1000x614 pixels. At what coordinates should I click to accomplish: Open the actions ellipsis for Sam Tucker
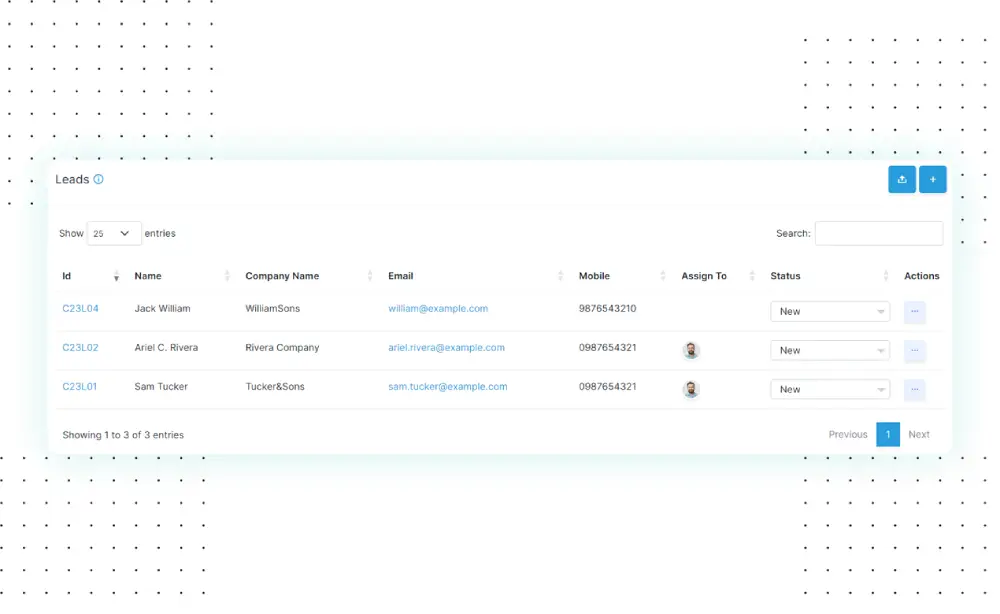point(914,389)
